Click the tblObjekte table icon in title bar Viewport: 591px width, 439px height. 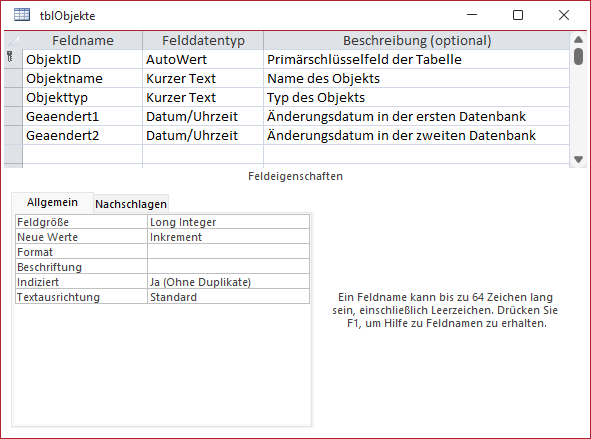(x=22, y=15)
